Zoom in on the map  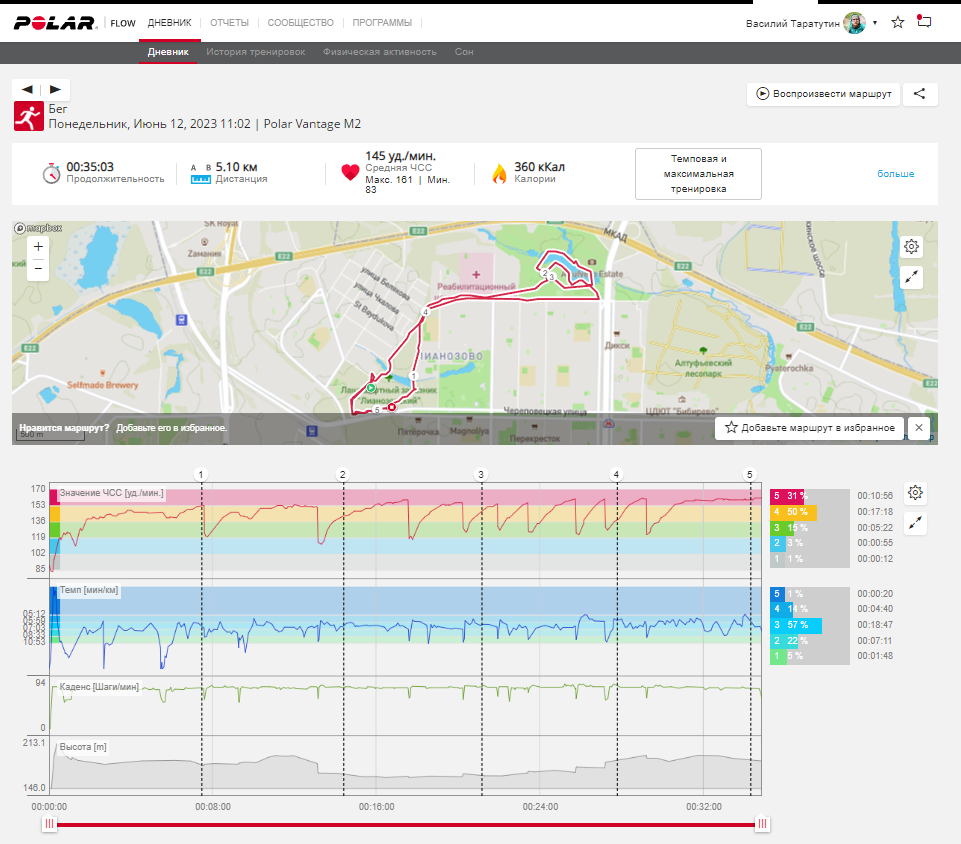pos(38,246)
